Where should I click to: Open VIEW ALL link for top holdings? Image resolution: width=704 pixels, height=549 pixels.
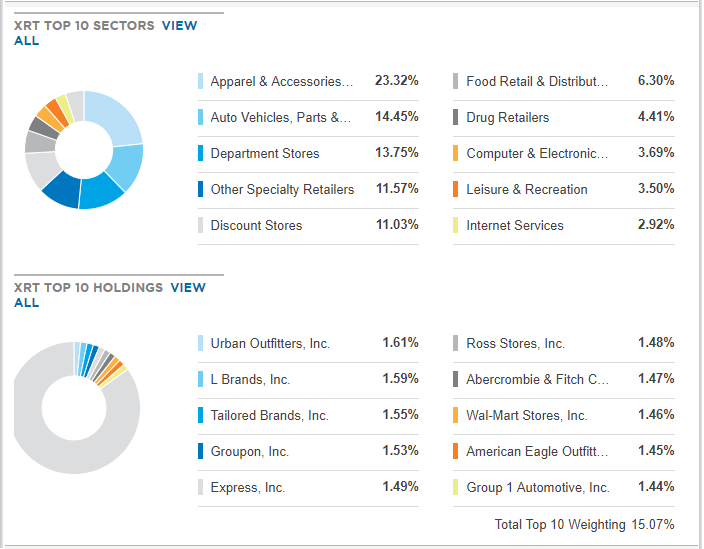click(x=187, y=288)
